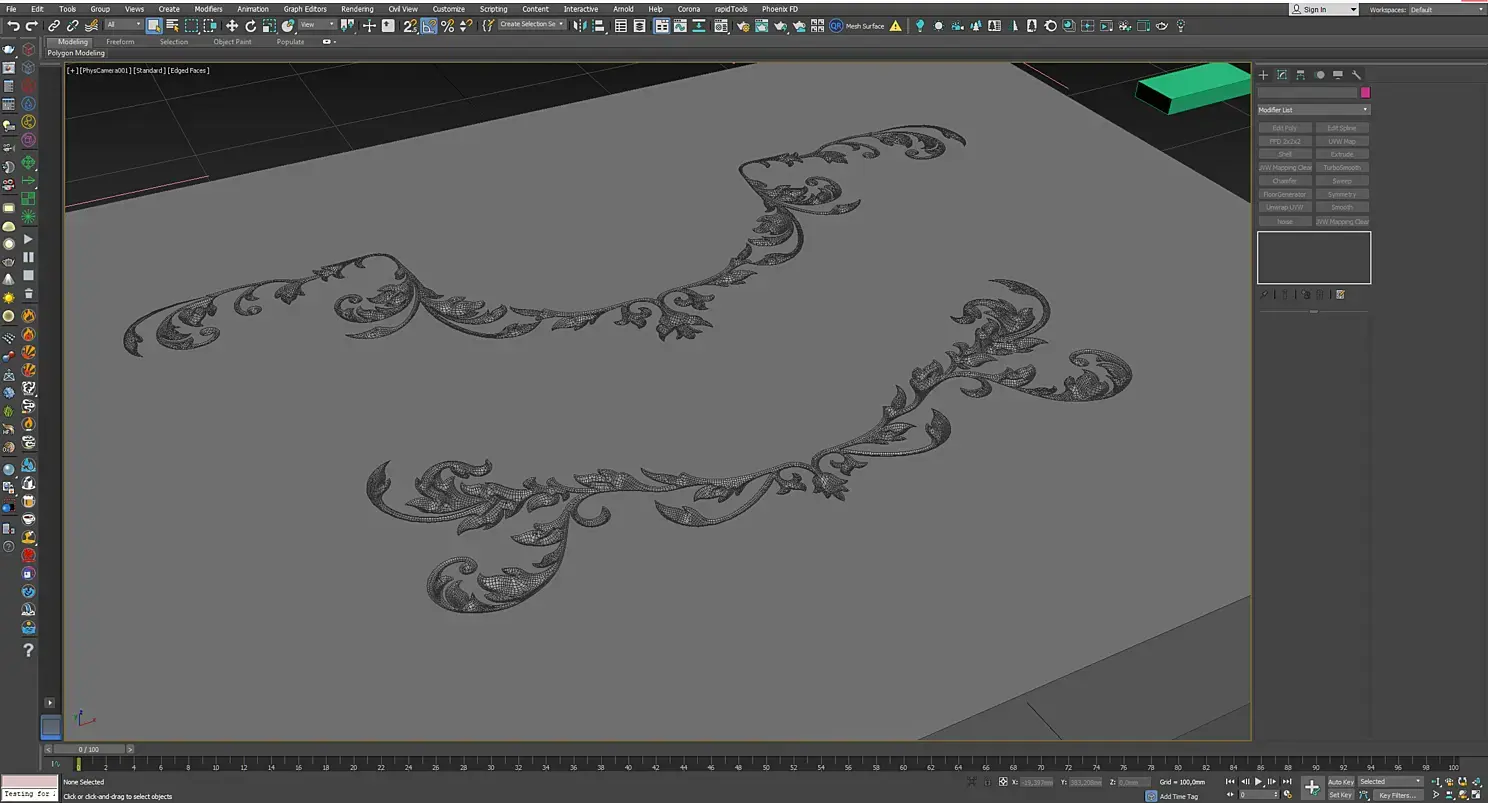Screen dimensions: 1488x803
Task: Activate the Select Object tool
Action: click(154, 26)
